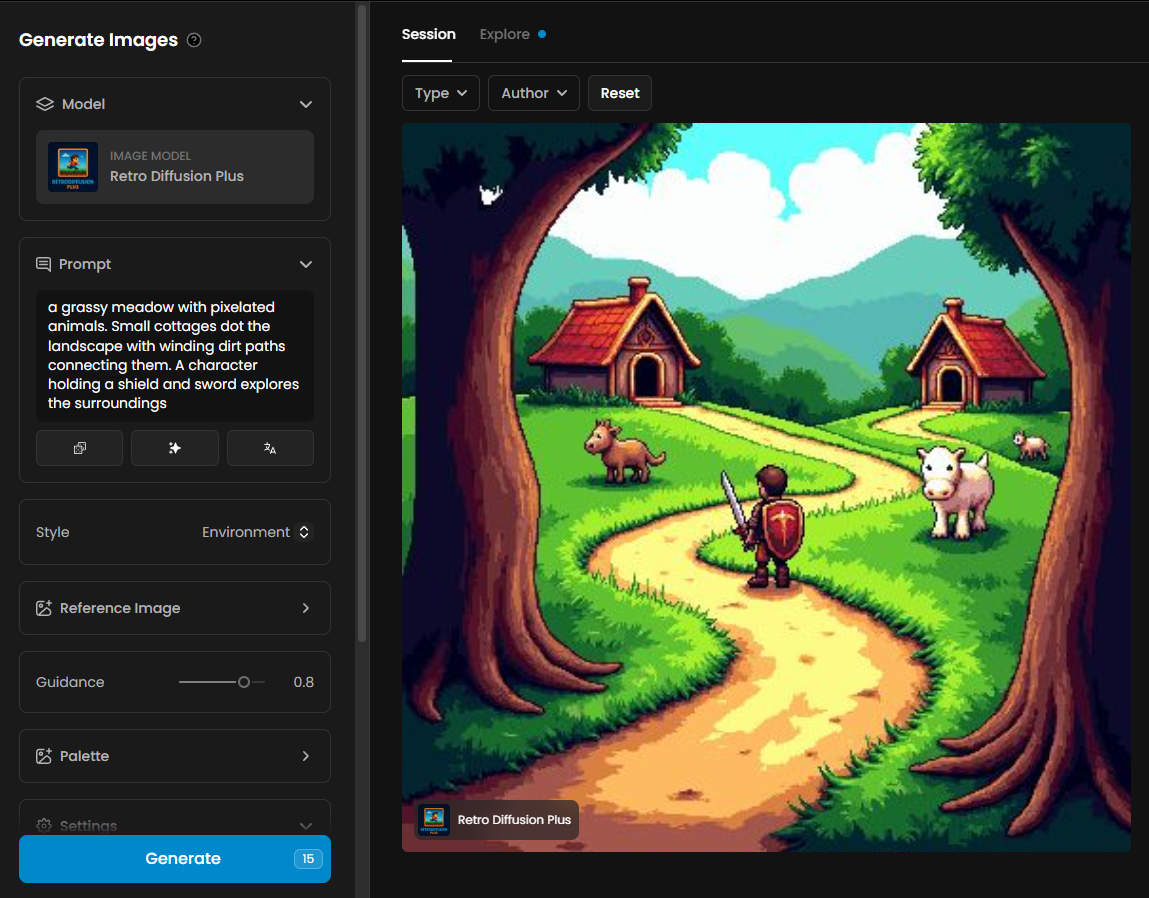The width and height of the screenshot is (1149, 898).
Task: Switch to the Session tab
Action: coord(428,34)
